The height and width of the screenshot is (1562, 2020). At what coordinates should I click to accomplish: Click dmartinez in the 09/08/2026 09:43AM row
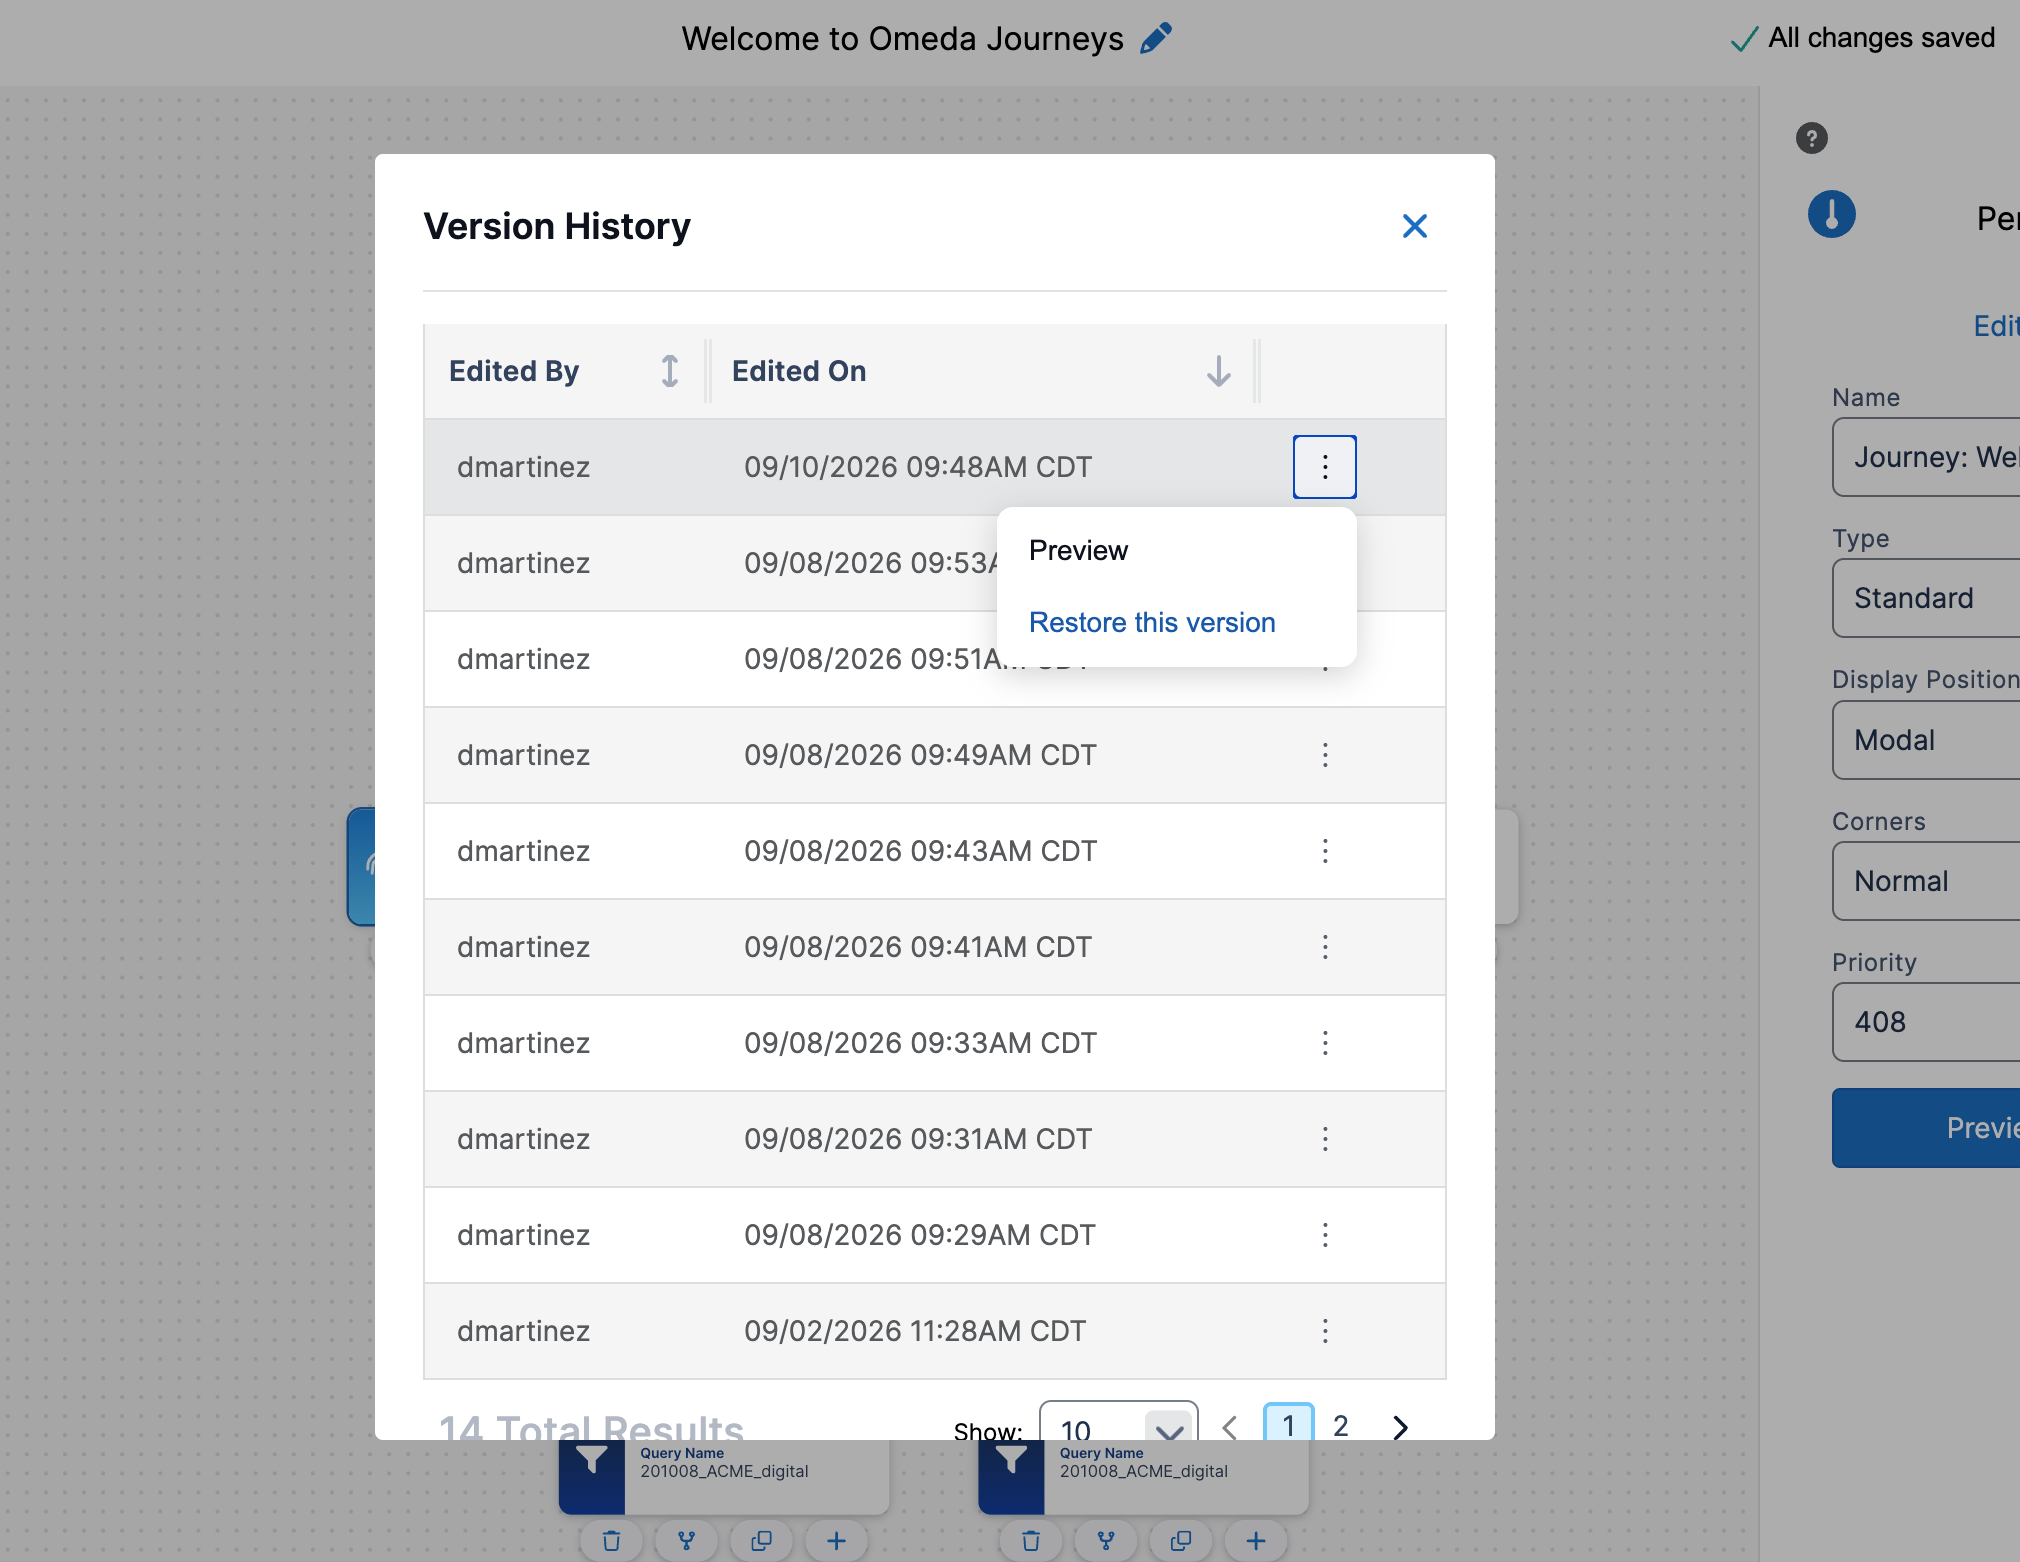(x=523, y=851)
